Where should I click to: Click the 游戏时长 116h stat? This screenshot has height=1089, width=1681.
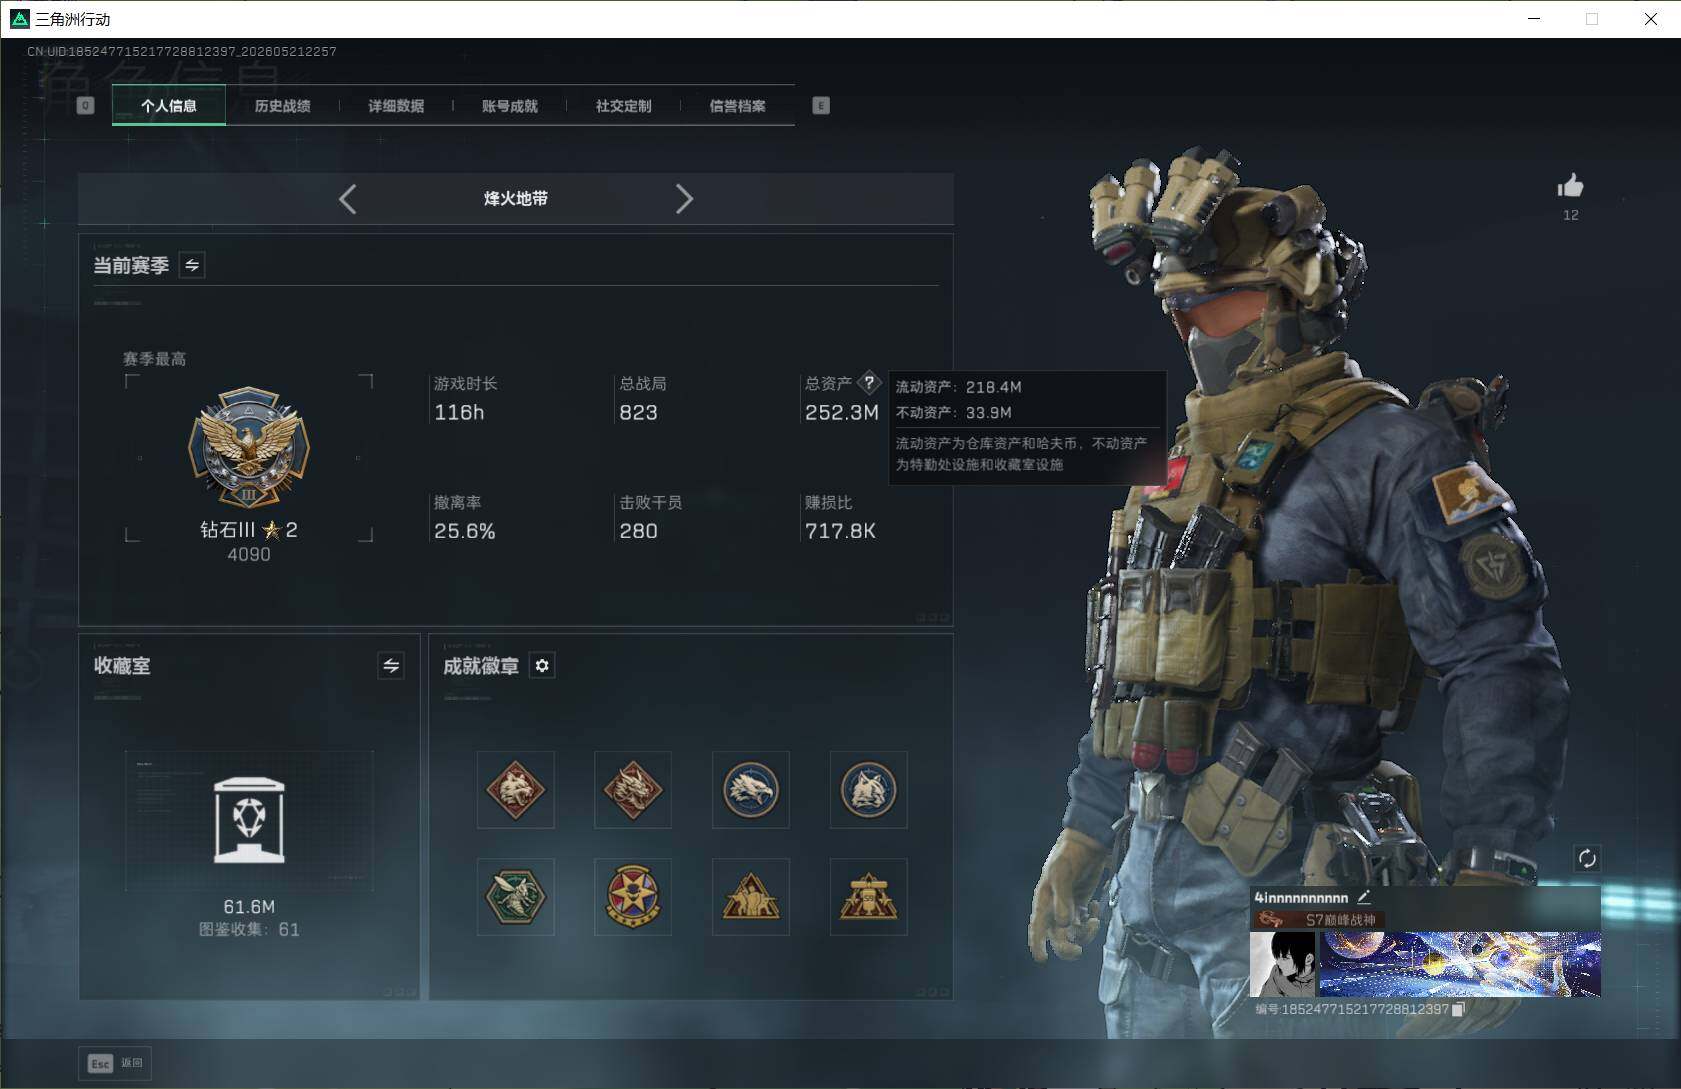click(466, 399)
